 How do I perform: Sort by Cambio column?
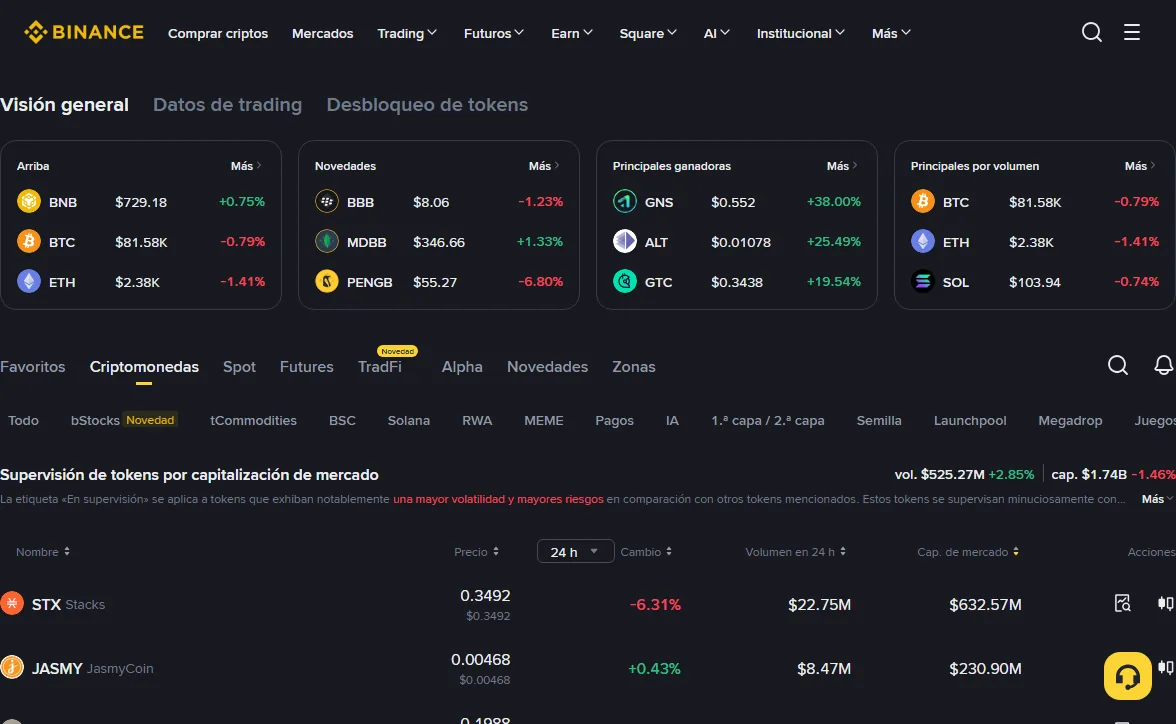tap(646, 551)
